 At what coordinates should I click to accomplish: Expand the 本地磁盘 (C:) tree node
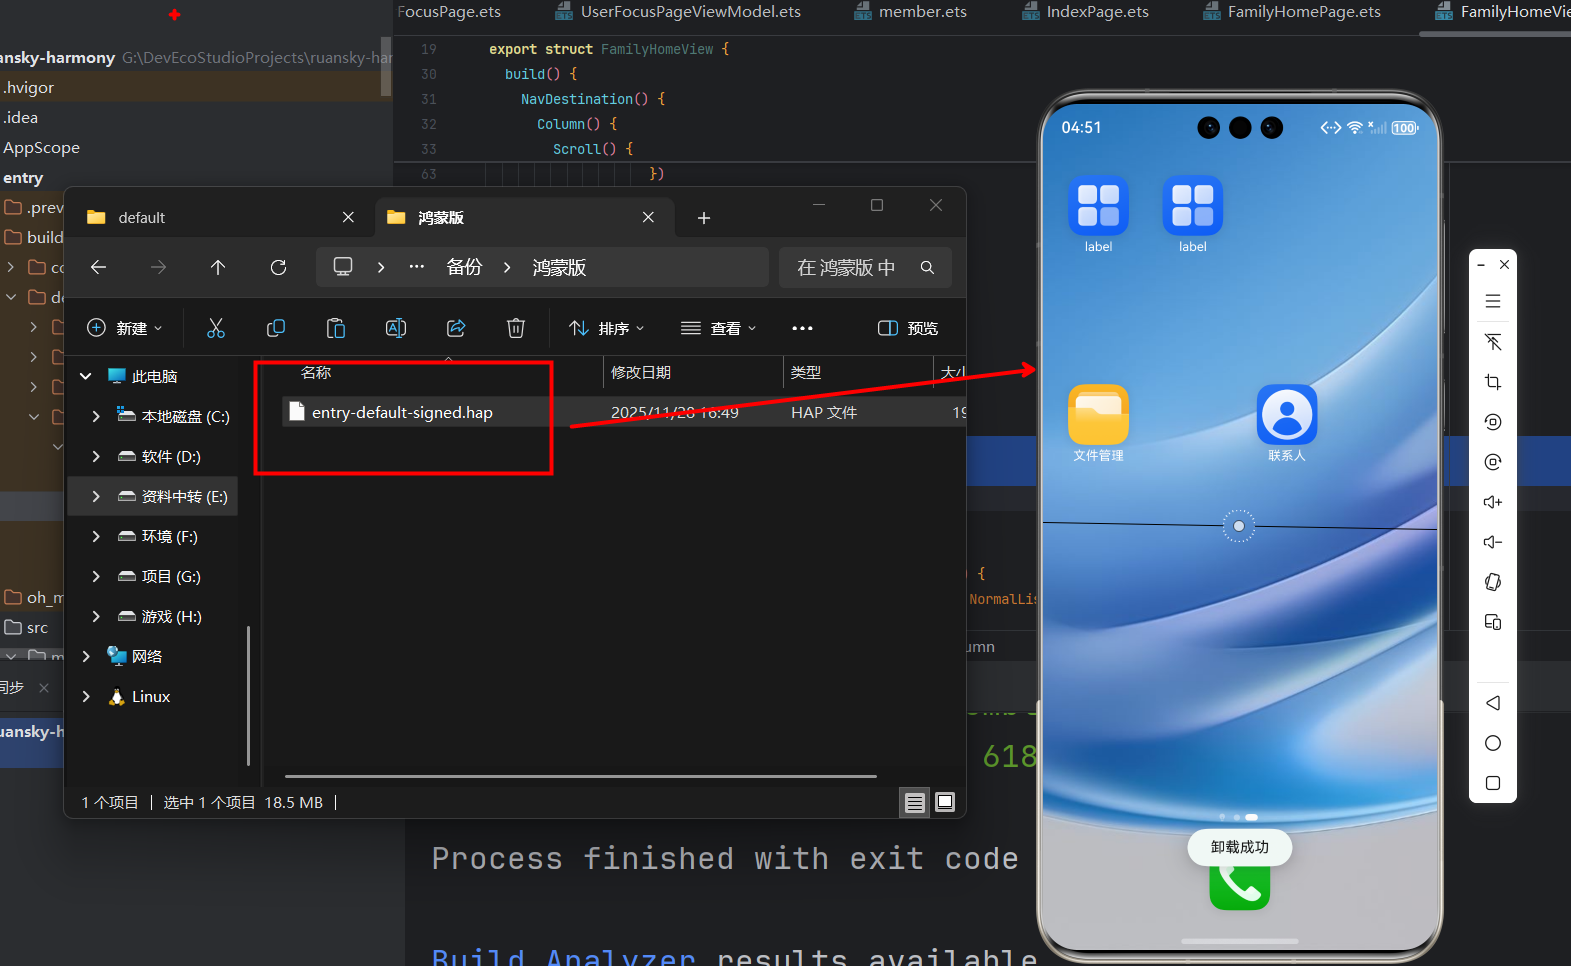click(x=96, y=416)
